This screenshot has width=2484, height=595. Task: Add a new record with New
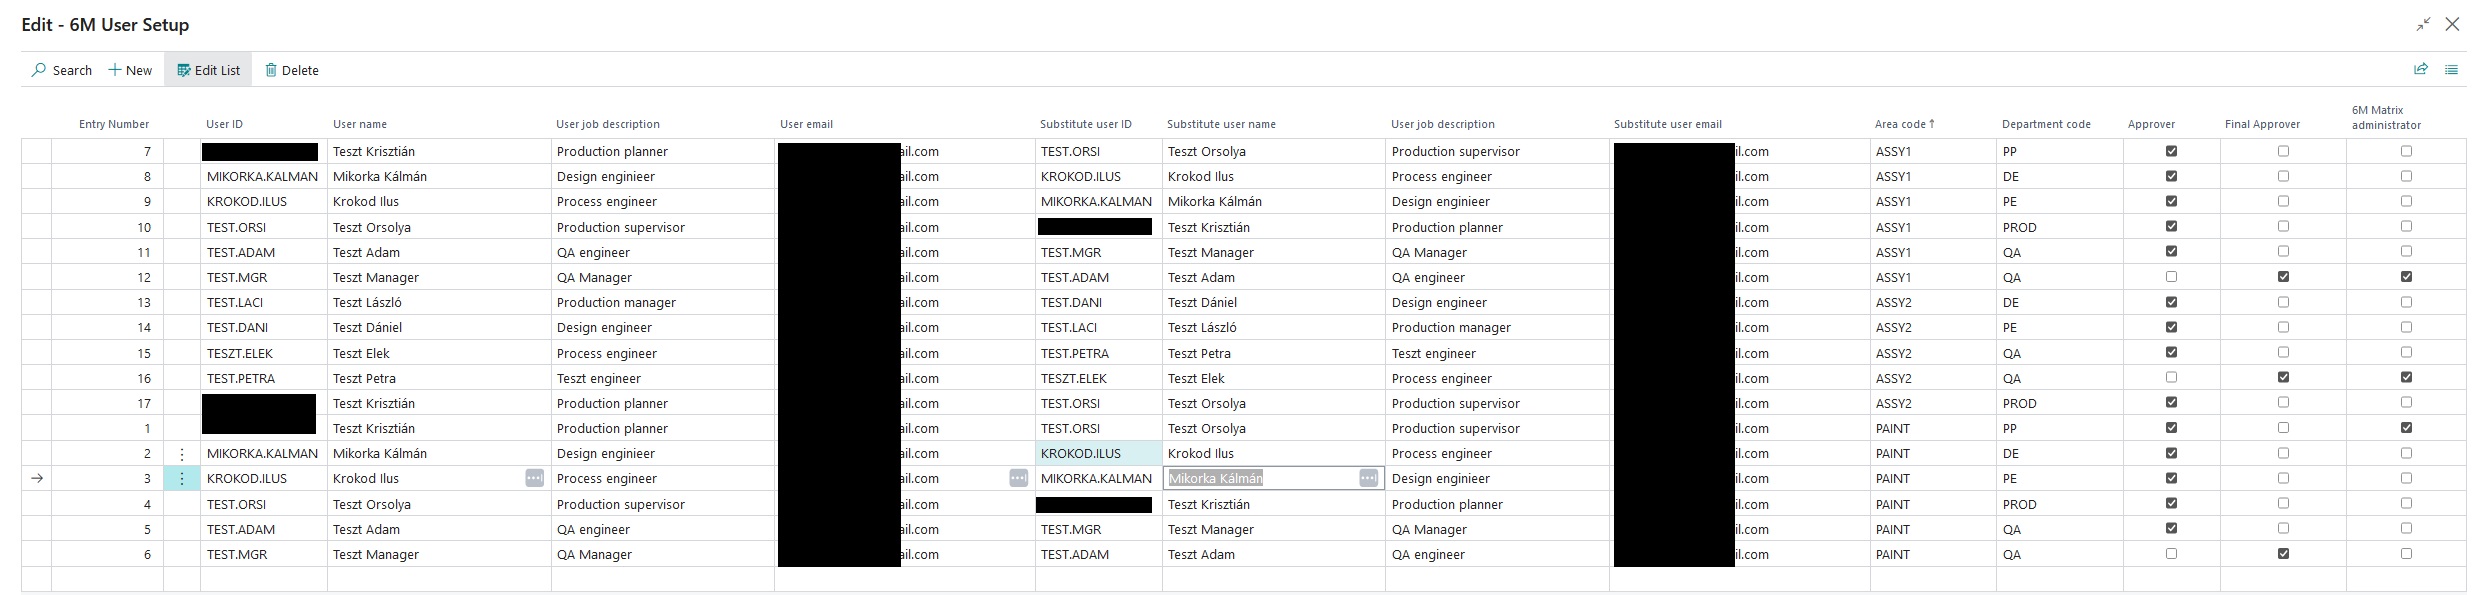[130, 70]
